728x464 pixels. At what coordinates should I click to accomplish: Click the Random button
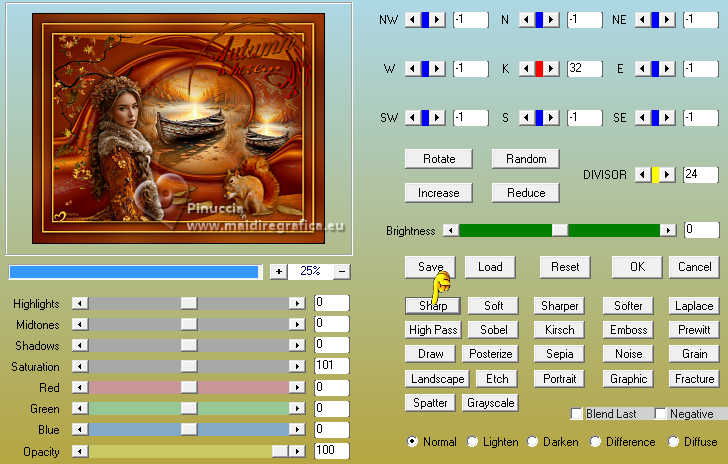(526, 159)
